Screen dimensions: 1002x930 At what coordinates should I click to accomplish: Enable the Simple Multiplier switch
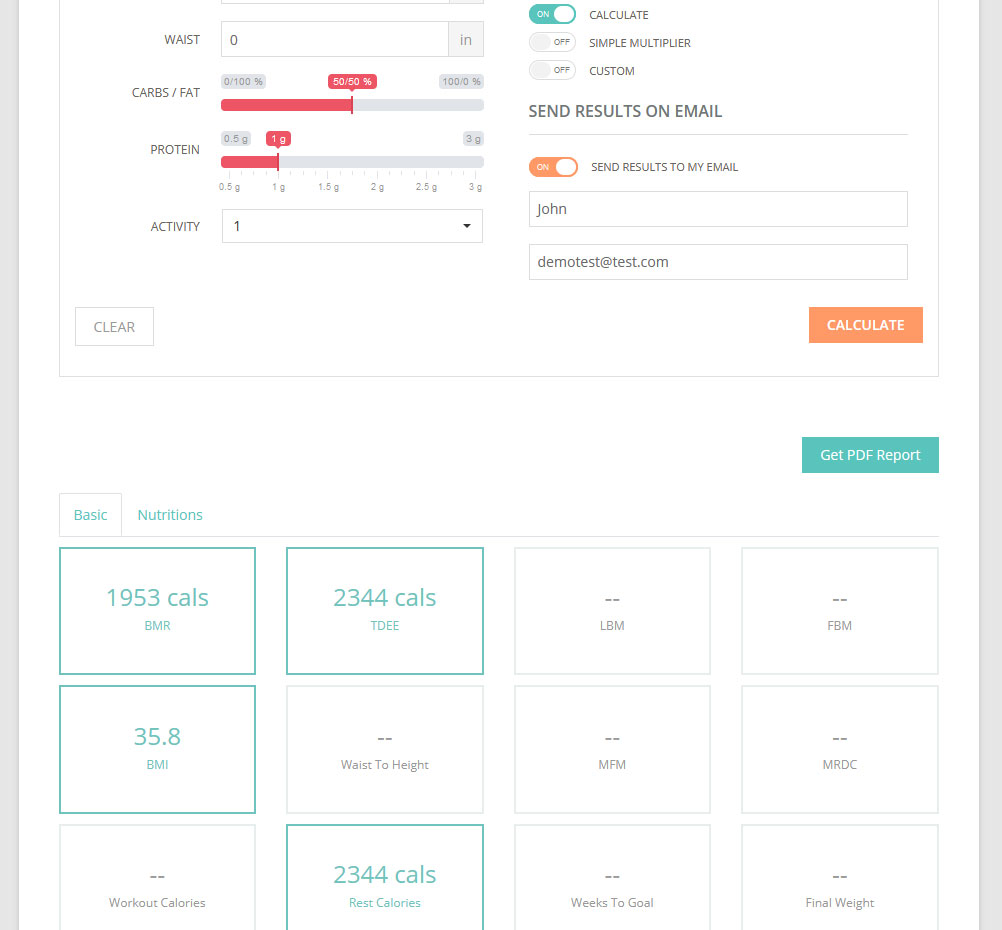(552, 42)
